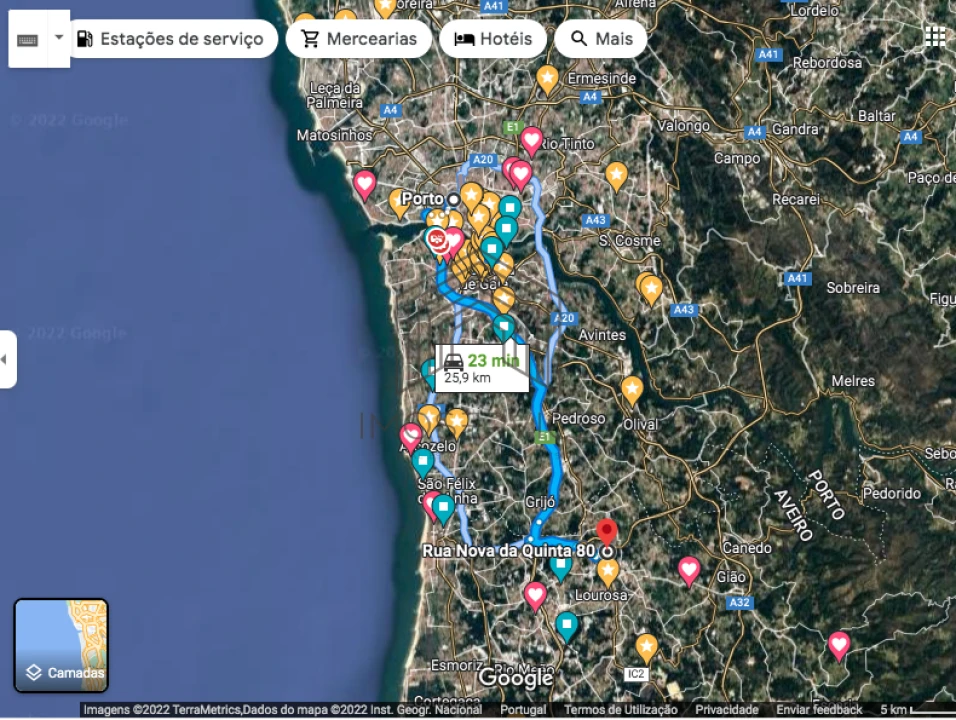Open the Camadas layers thumbnail

click(61, 645)
